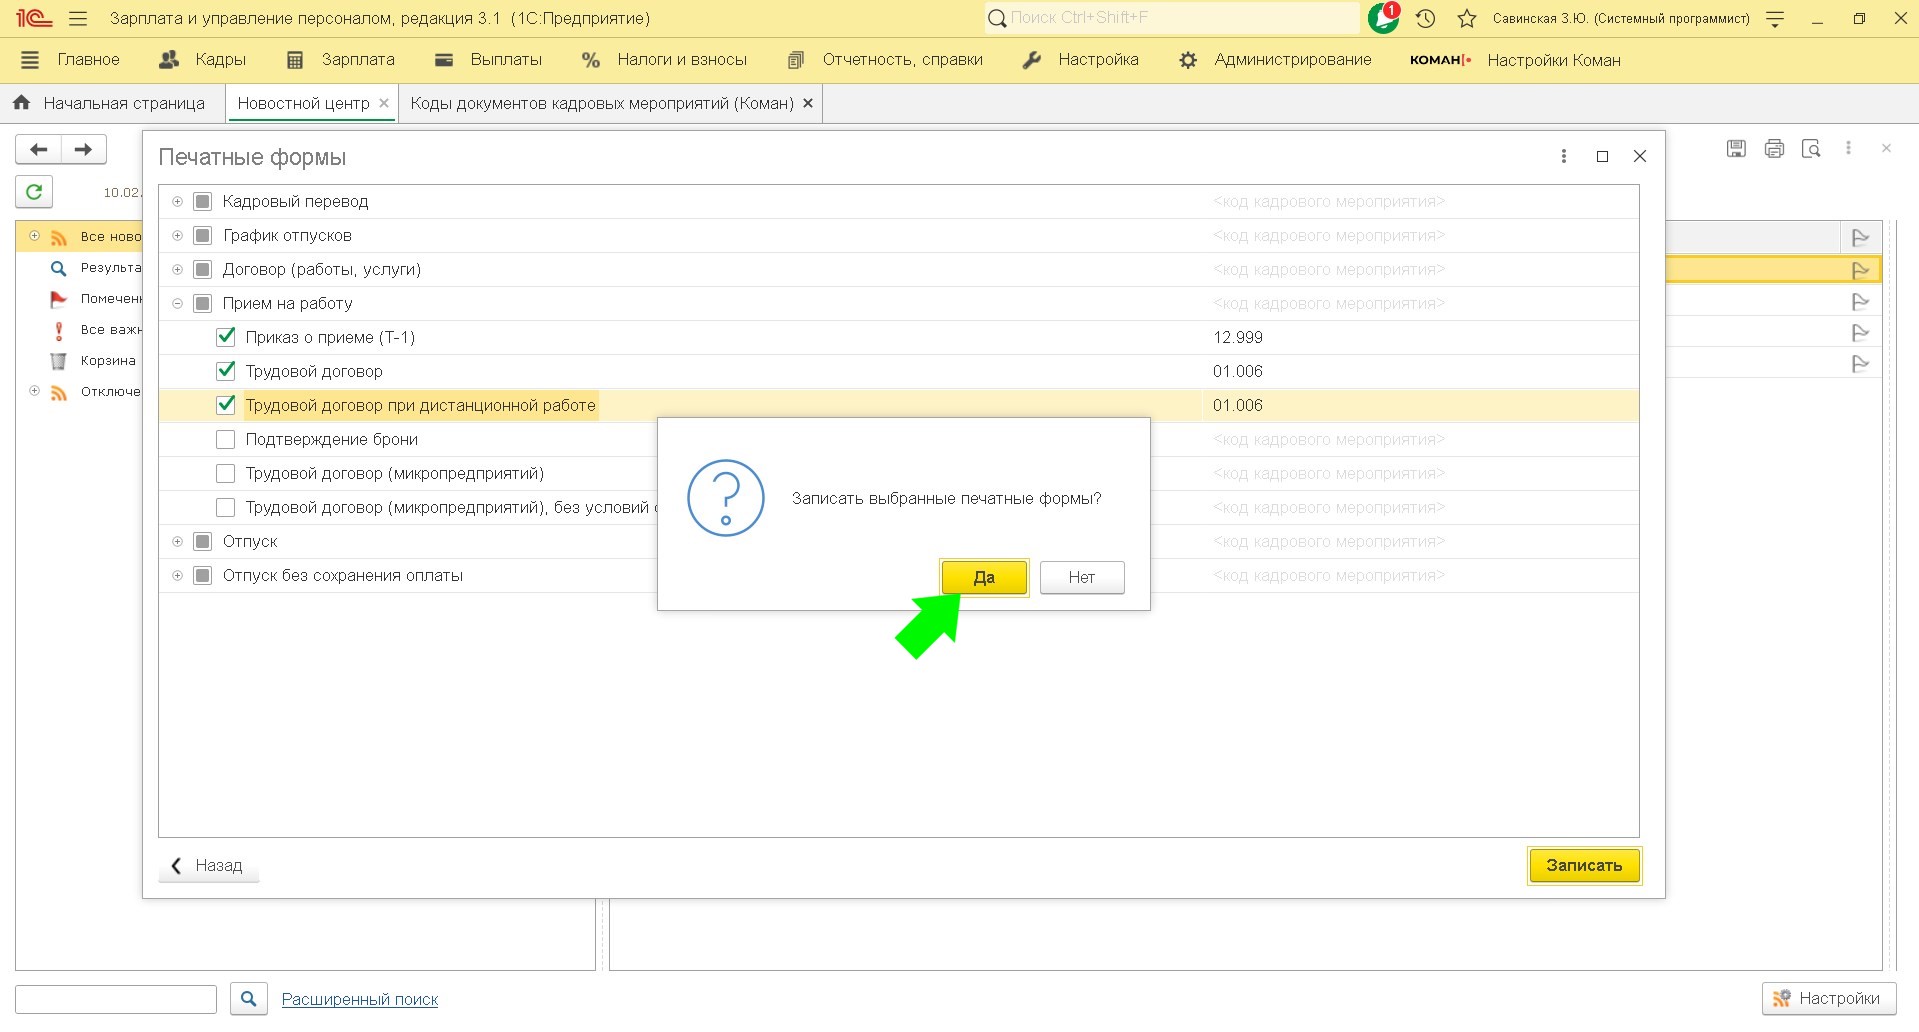
Task: Click the save diskette icon
Action: (1736, 149)
